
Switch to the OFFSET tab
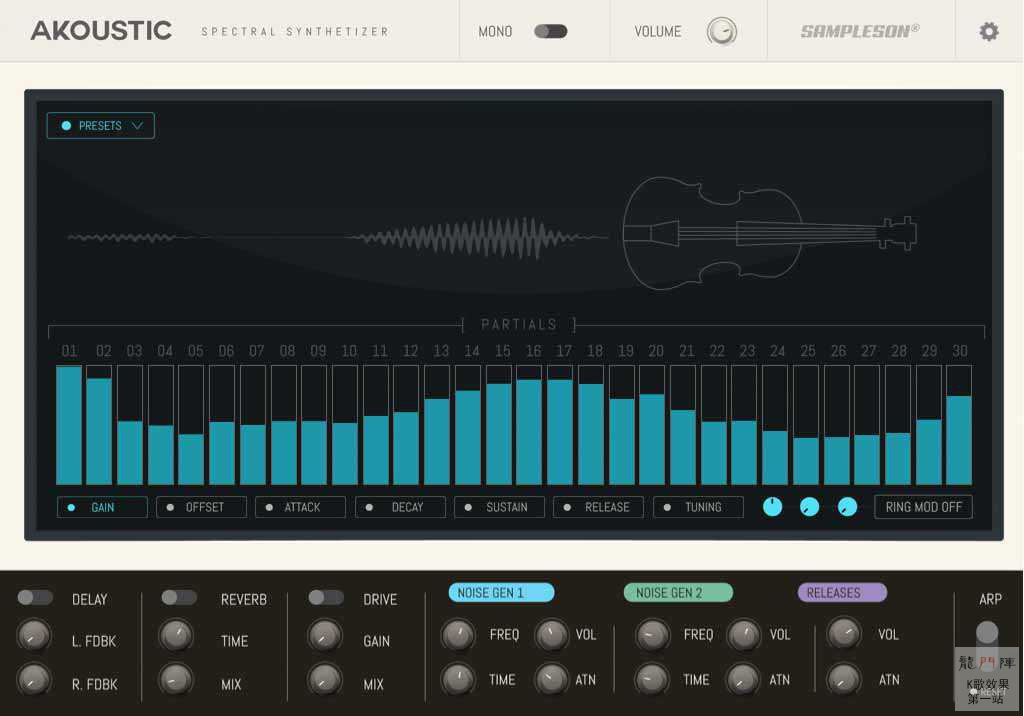click(x=202, y=507)
